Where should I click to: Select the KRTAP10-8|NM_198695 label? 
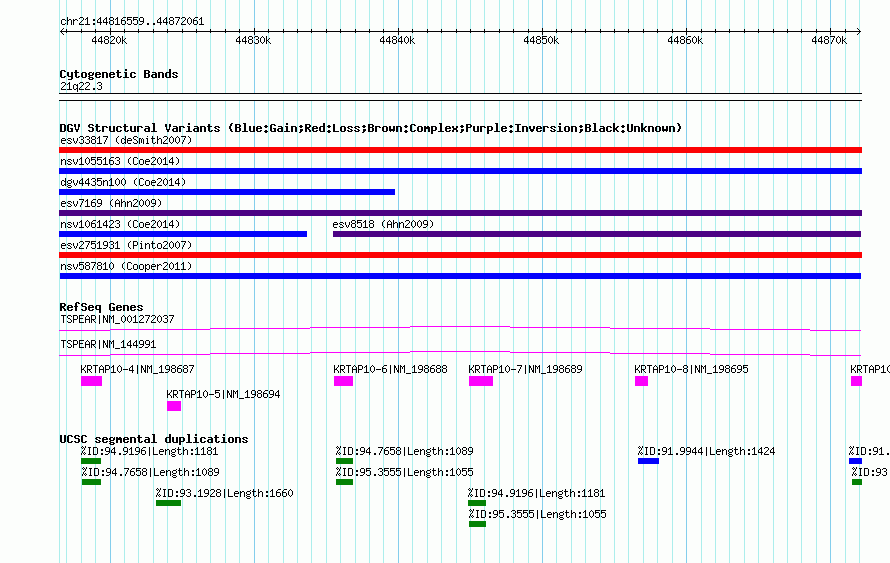691,369
